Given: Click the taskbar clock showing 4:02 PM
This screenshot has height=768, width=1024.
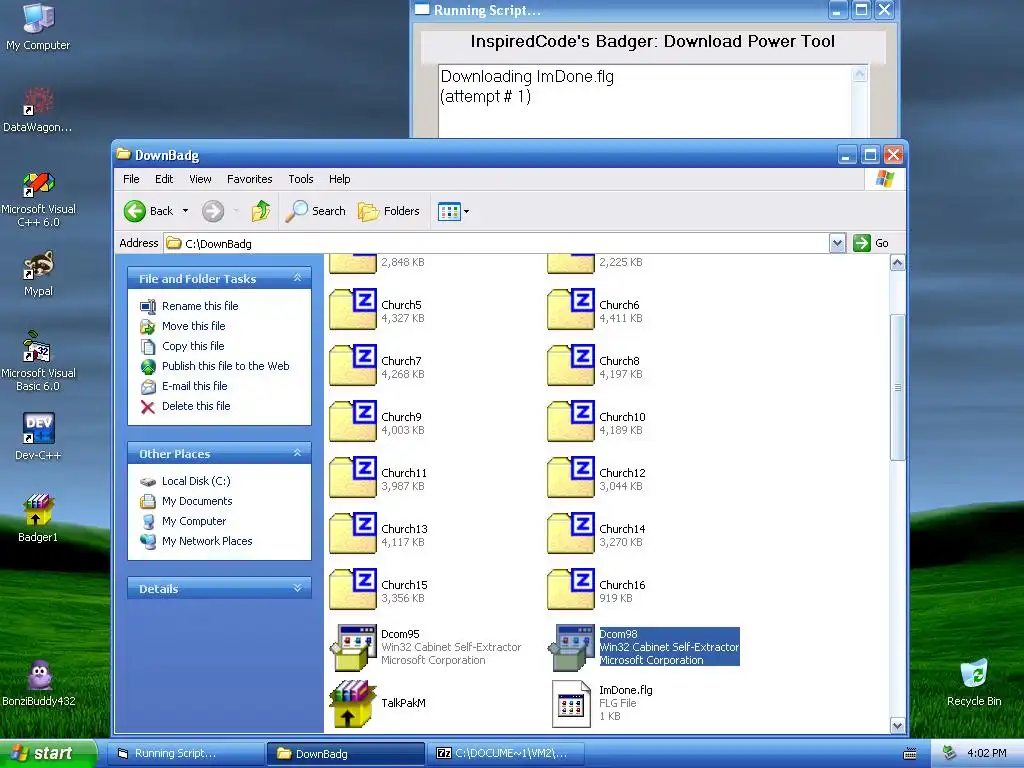Looking at the screenshot, I should point(986,753).
